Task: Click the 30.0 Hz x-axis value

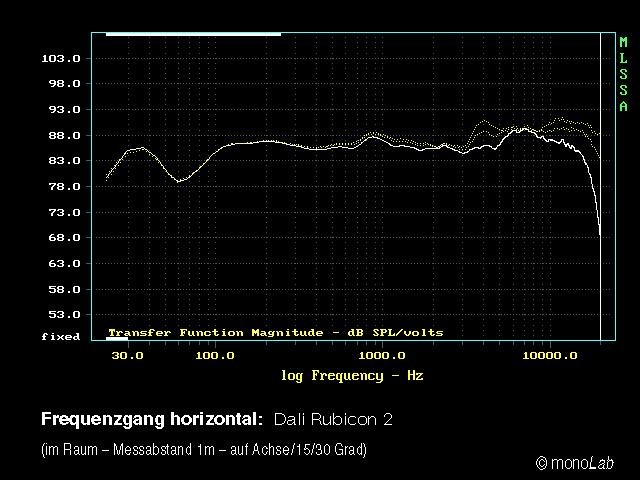Action: coord(127,356)
